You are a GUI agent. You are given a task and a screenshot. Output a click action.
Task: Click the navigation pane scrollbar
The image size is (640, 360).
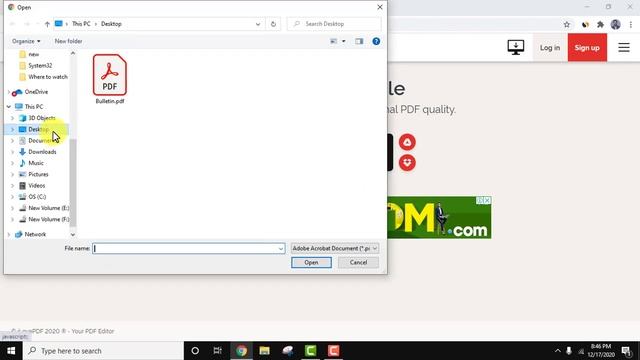coord(73,183)
